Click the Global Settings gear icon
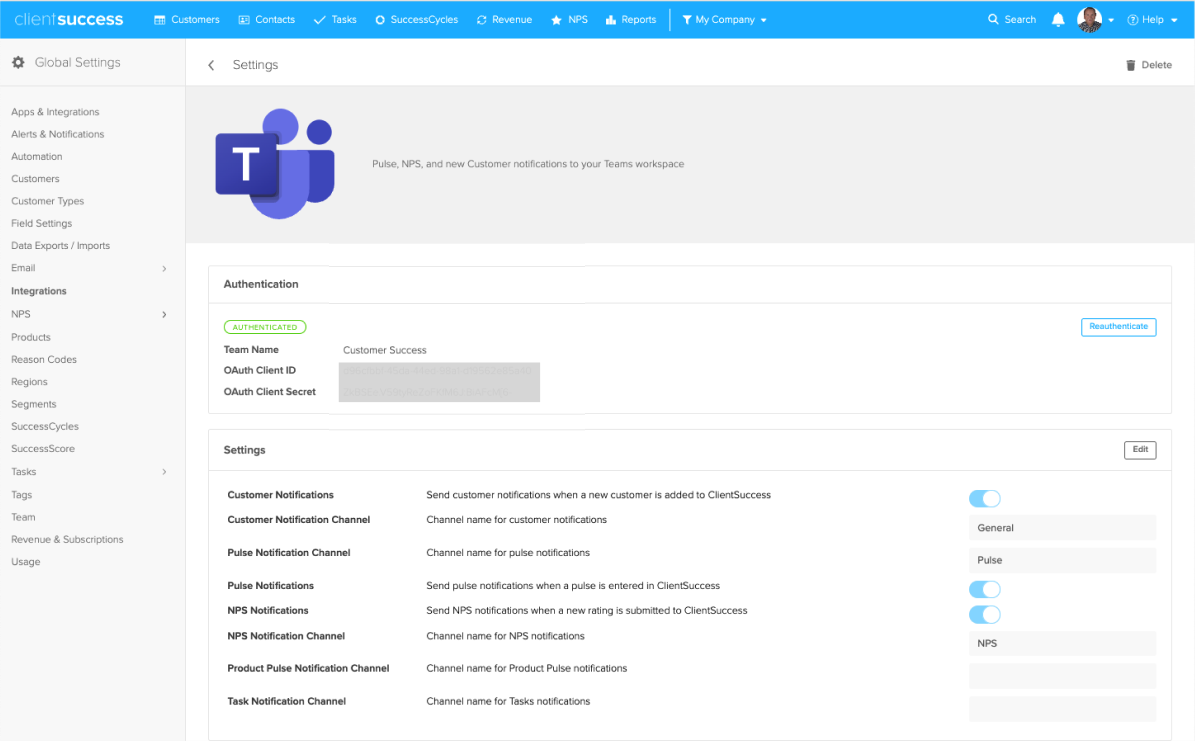The image size is (1195, 741). coord(18,63)
